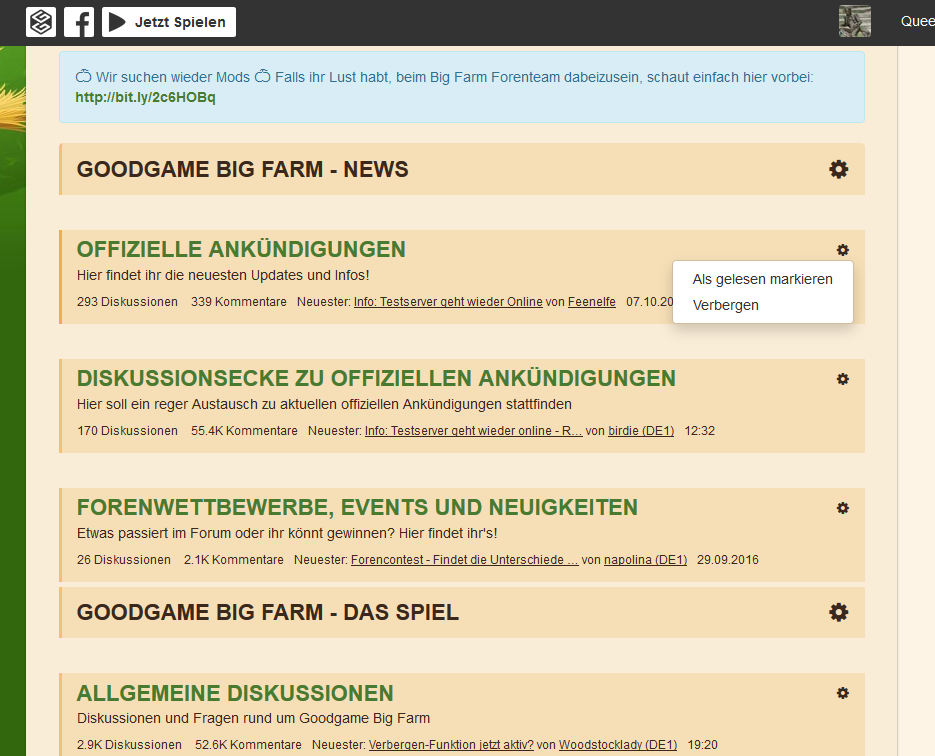Click description Diskussionen und Fragen rund um Goodgame

(253, 718)
